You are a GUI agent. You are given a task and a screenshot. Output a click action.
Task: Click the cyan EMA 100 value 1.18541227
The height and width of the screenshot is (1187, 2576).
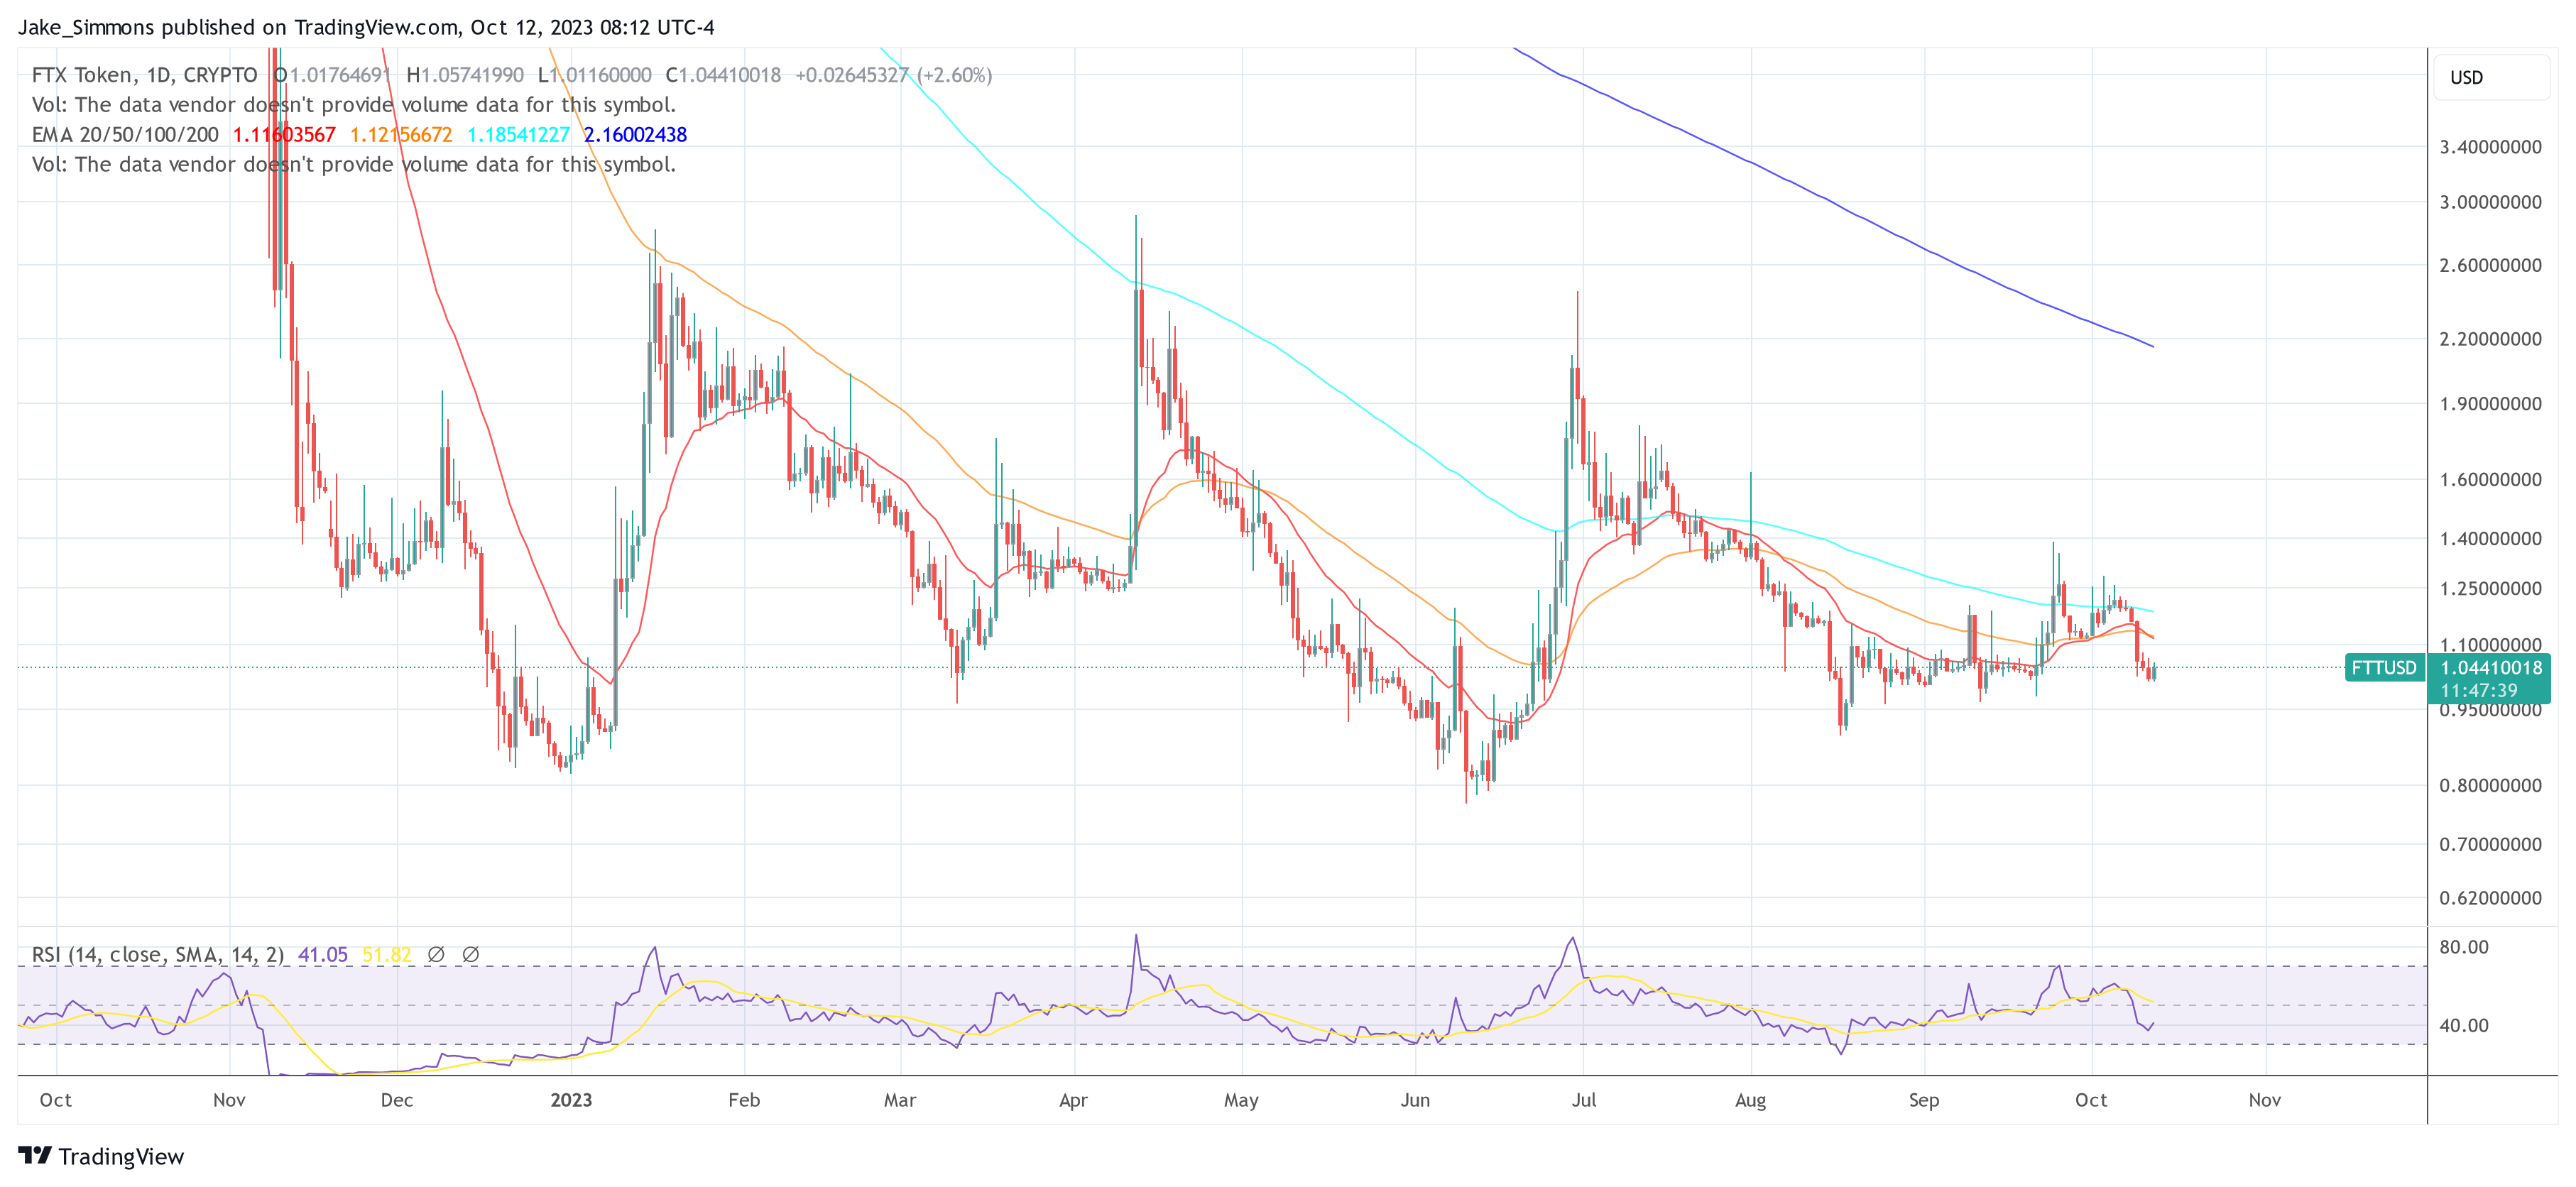tap(518, 134)
